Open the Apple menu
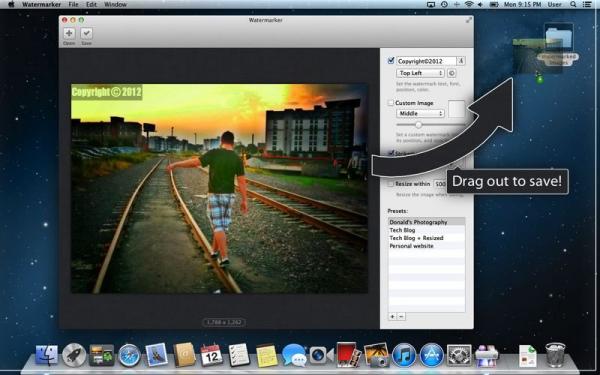Image resolution: width=600 pixels, height=375 pixels. pos(11,5)
